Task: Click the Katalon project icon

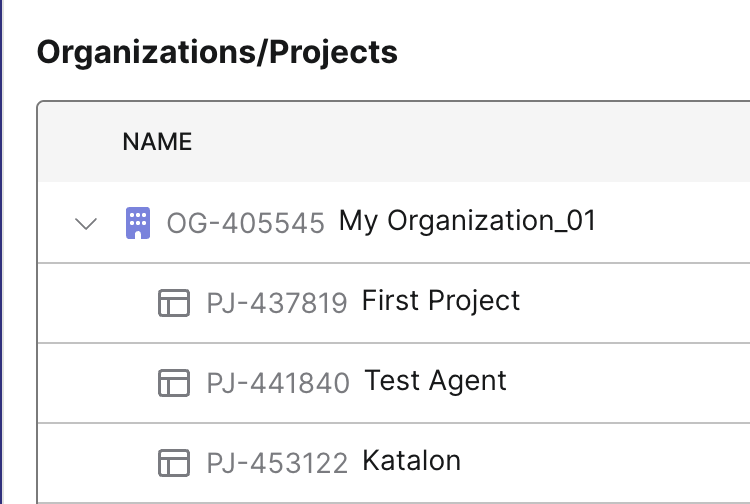Action: point(174,462)
